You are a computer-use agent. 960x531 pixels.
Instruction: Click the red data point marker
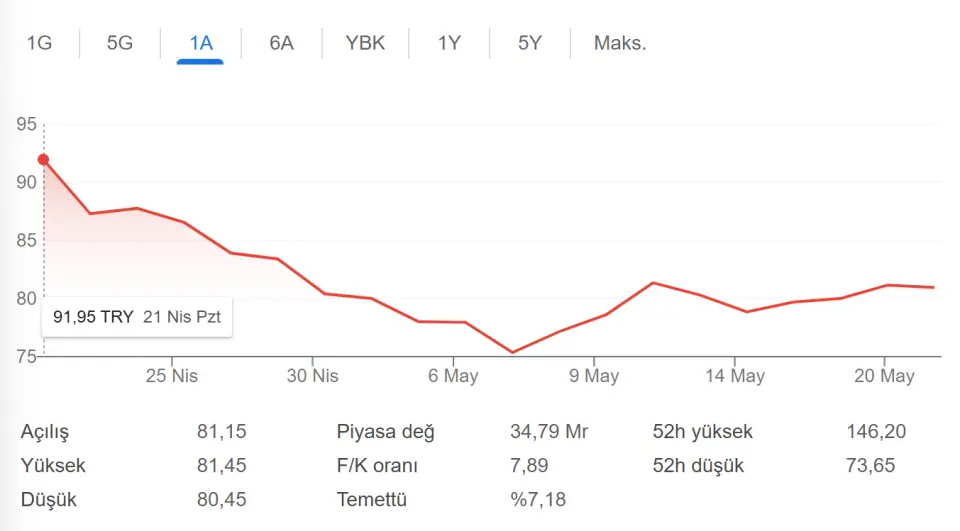43,160
